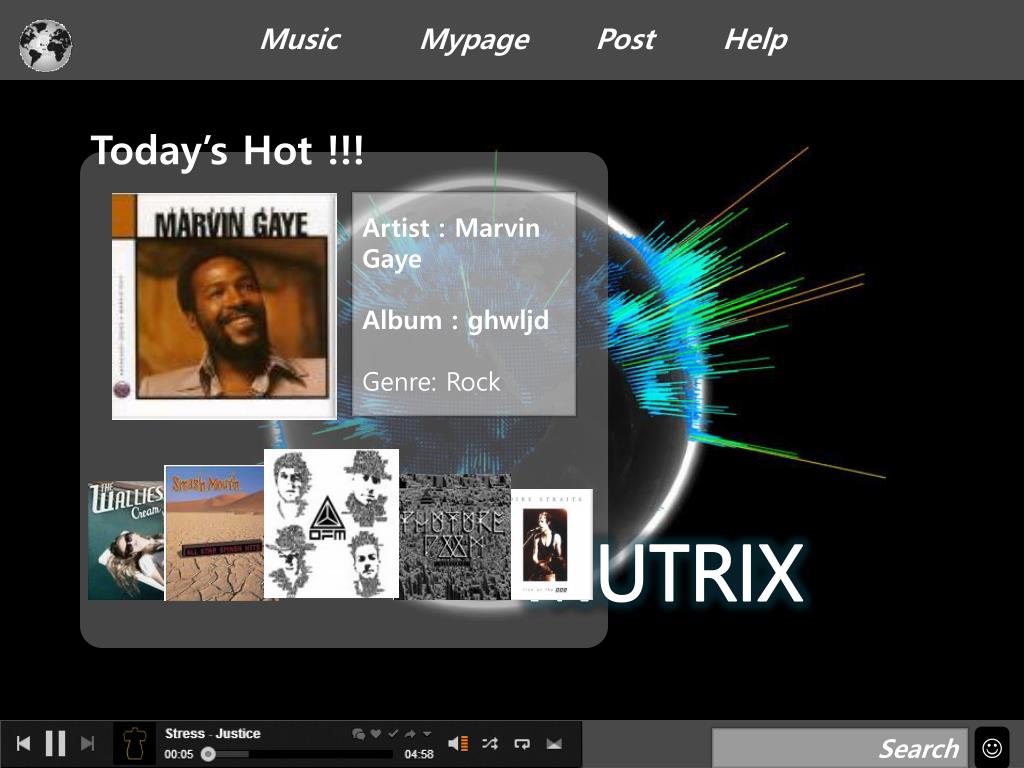Enable shuffle playback
The height and width of the screenshot is (768, 1024).
tap(488, 743)
